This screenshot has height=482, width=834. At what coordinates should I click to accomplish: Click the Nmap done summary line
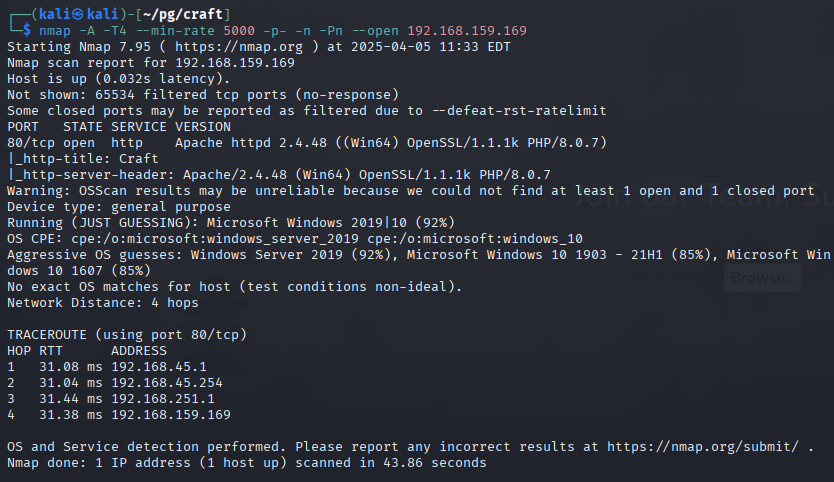[247, 463]
